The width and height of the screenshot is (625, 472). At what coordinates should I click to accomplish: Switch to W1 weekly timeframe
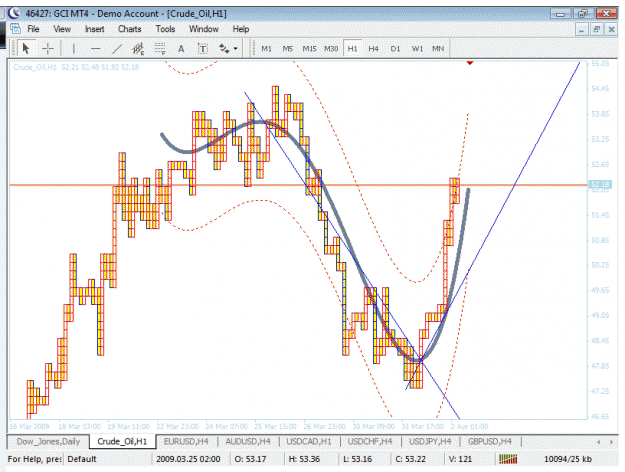pos(417,49)
